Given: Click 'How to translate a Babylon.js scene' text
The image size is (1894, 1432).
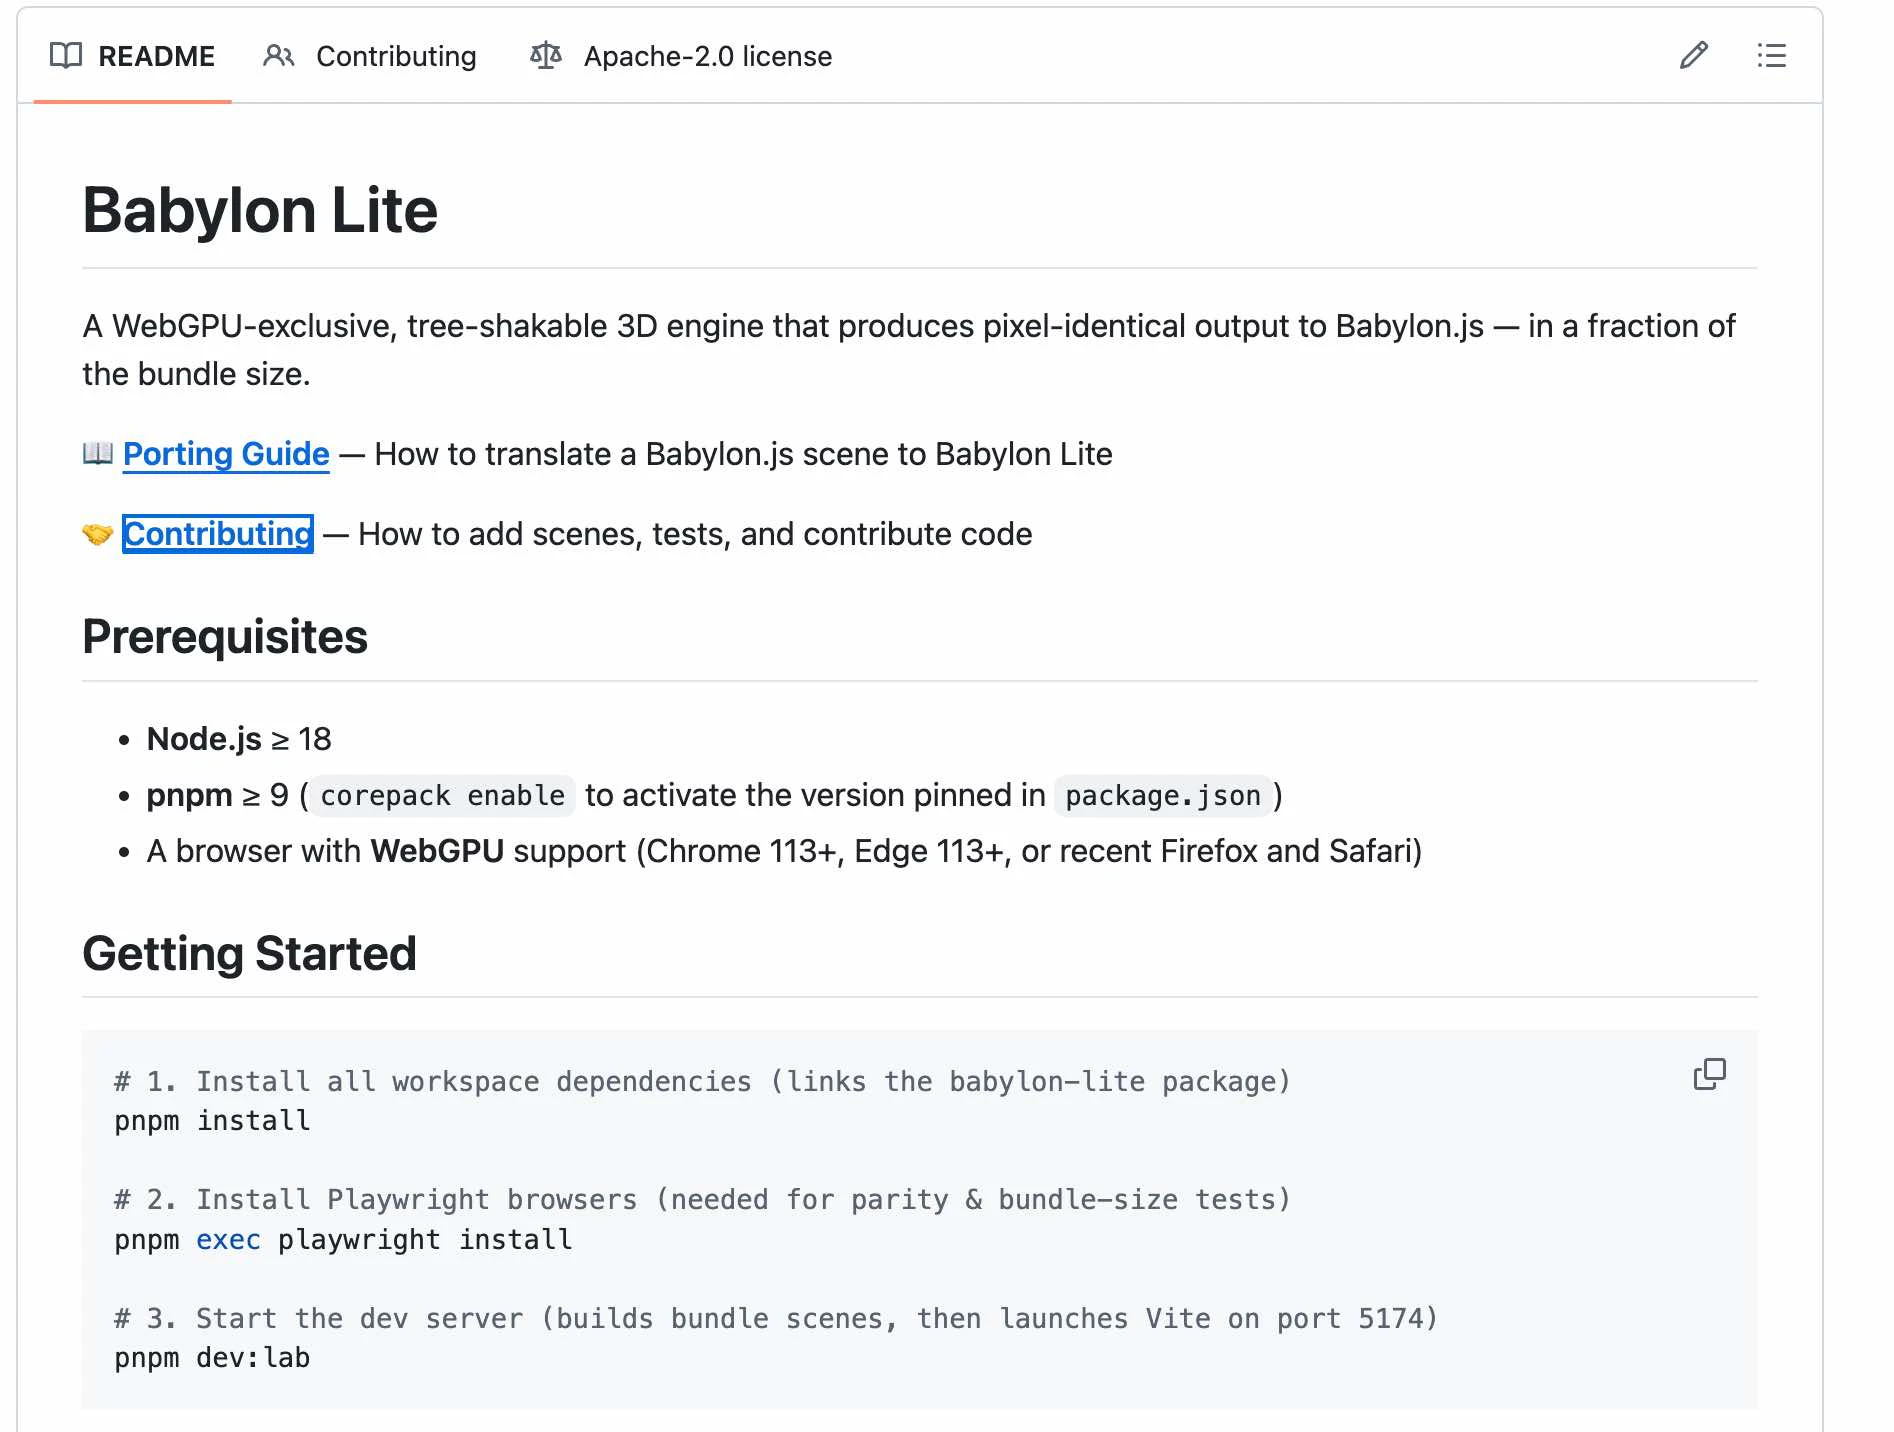Looking at the screenshot, I should pos(743,454).
